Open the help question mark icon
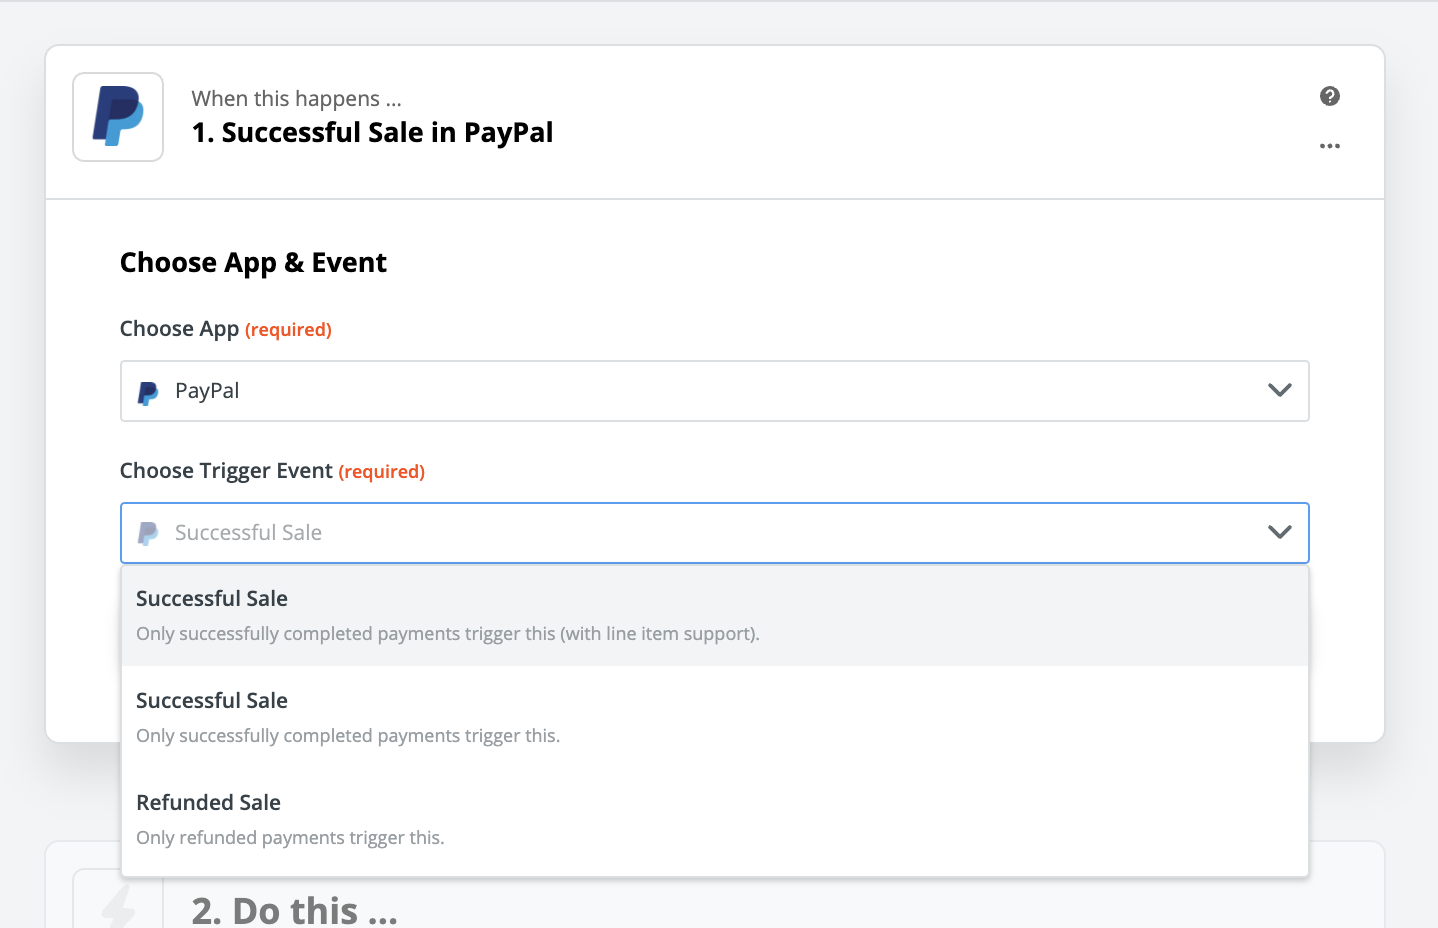Image resolution: width=1438 pixels, height=928 pixels. (1330, 96)
